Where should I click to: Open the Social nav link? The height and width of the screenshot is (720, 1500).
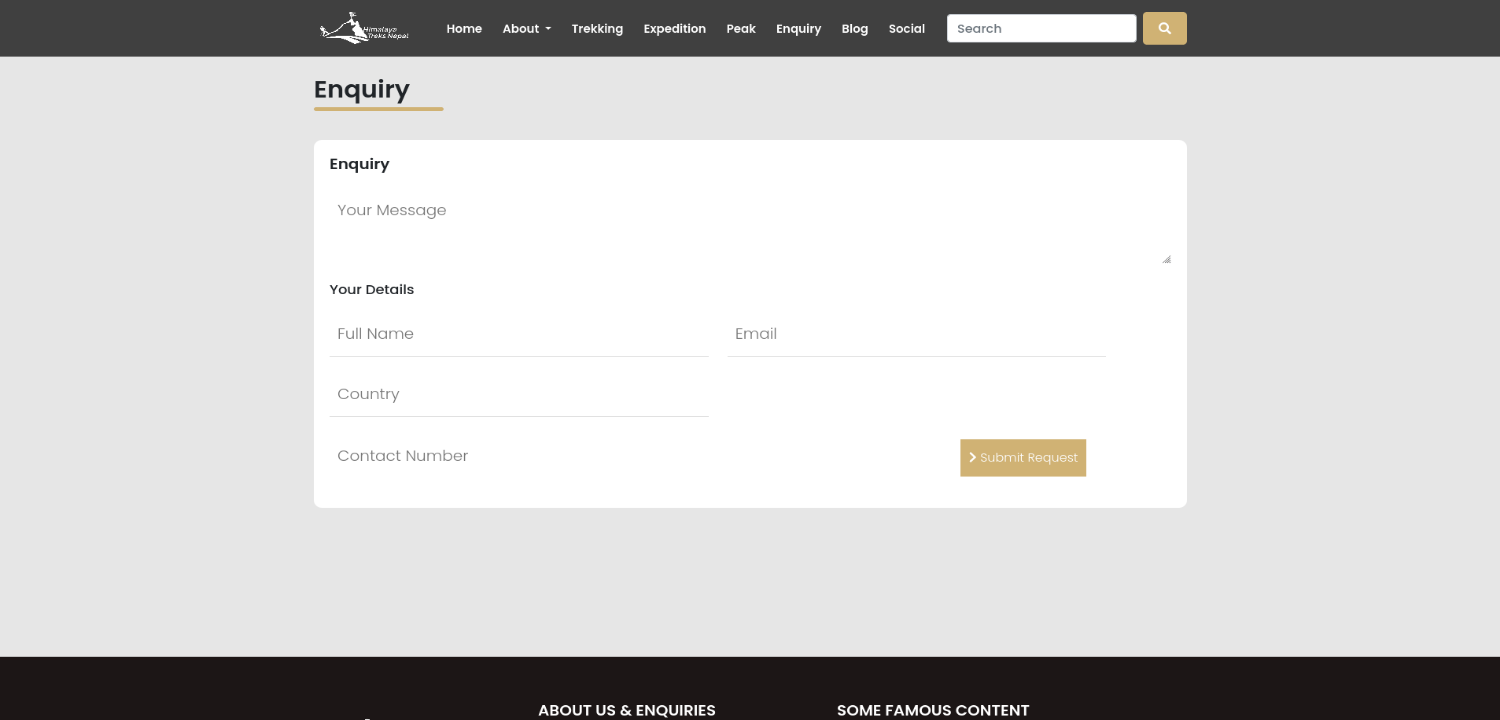[x=907, y=28]
